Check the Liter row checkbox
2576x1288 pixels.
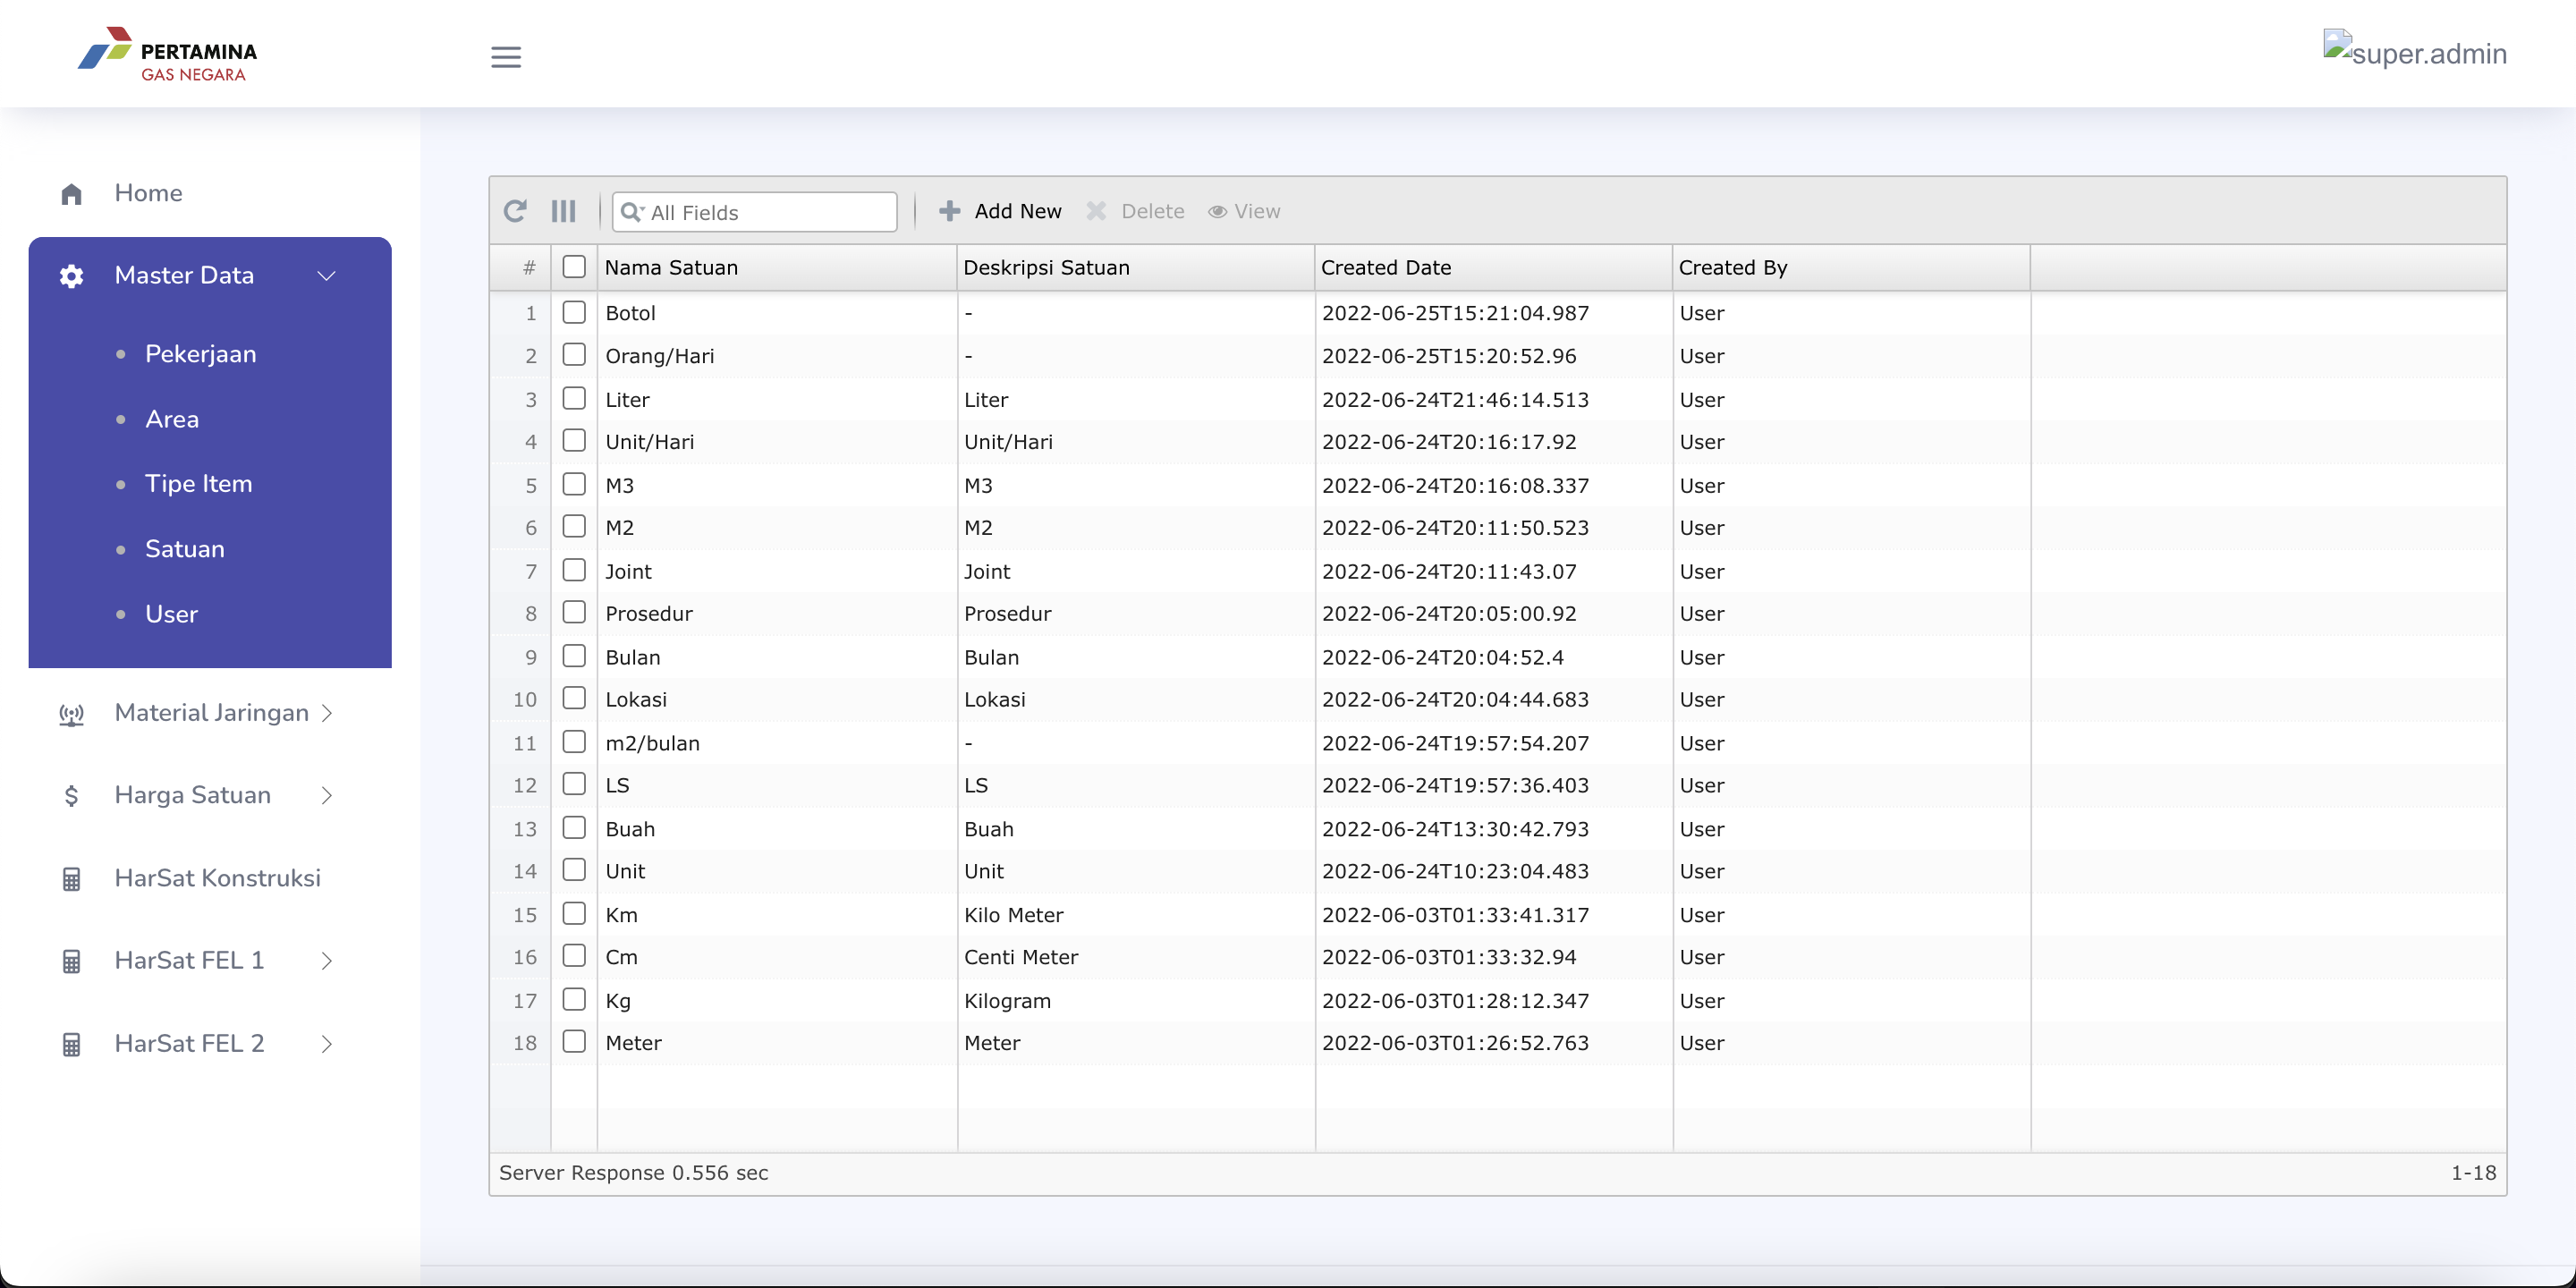pos(574,398)
